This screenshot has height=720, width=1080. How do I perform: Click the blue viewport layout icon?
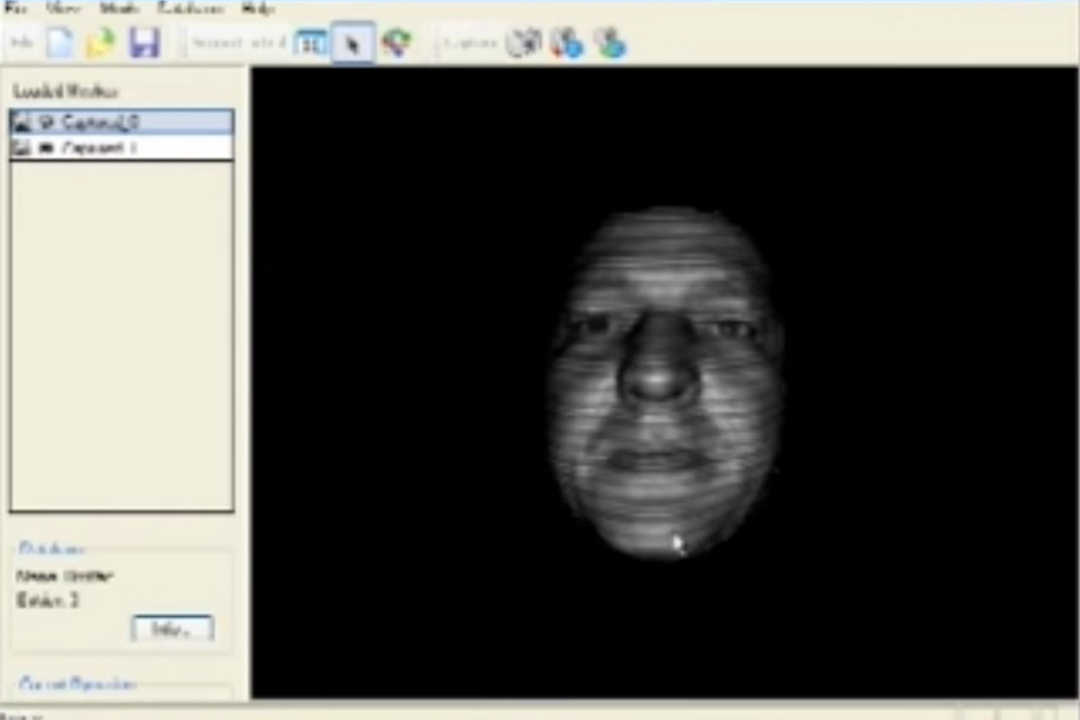point(311,44)
